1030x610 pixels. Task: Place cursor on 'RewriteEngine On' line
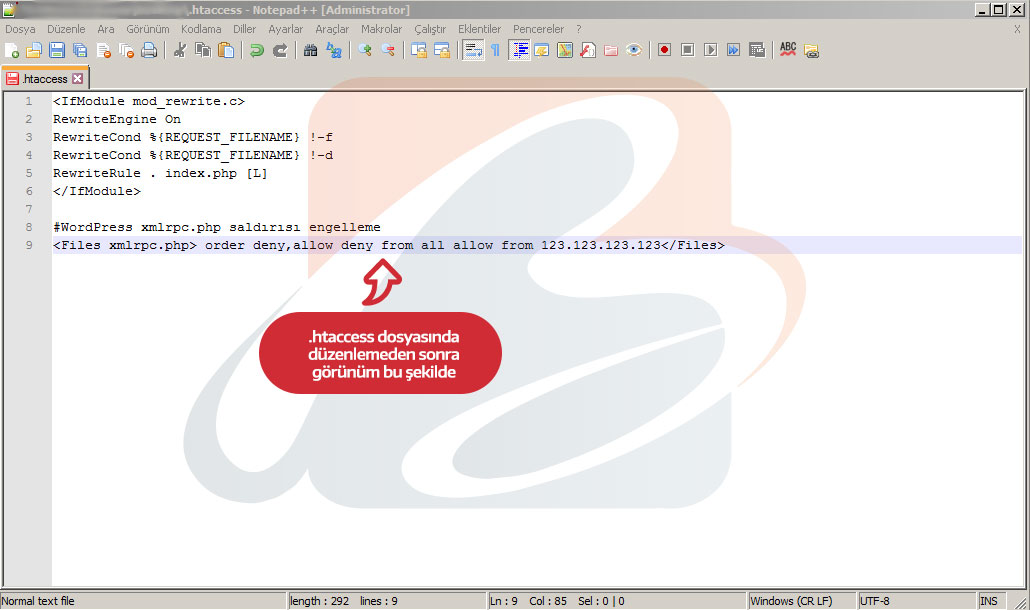click(x=117, y=119)
